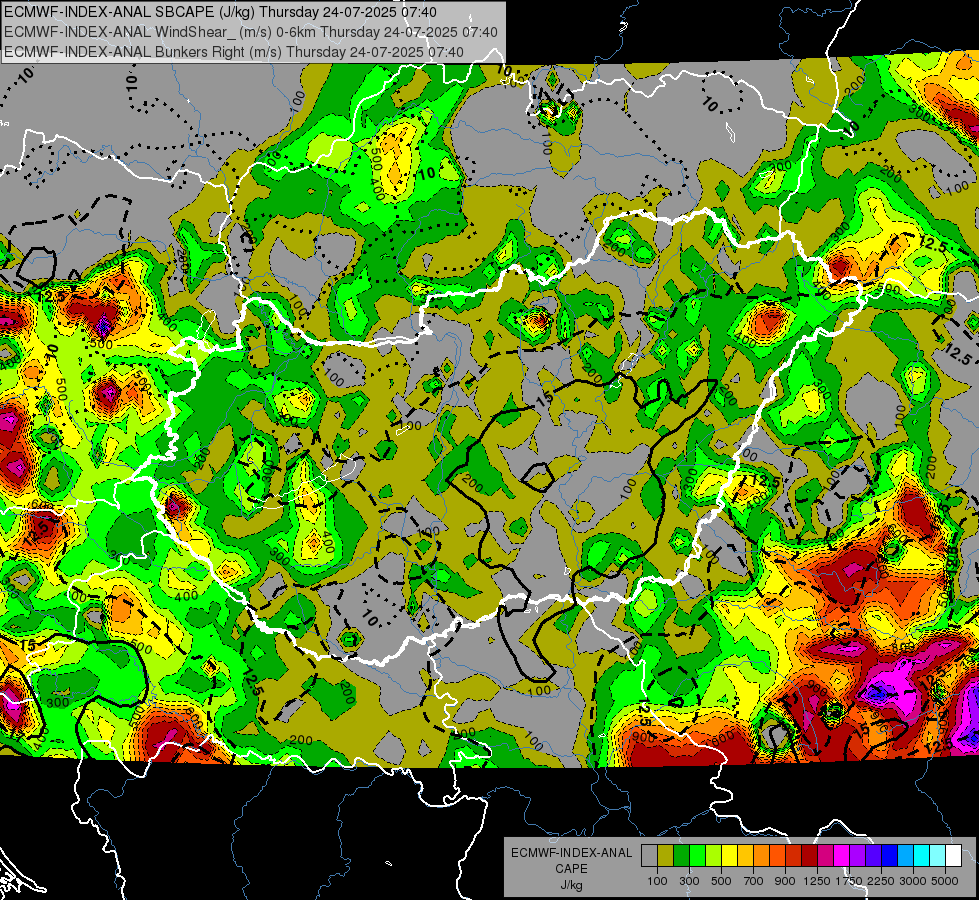The width and height of the screenshot is (979, 900).
Task: Click the 700 legend tick label
Action: (754, 881)
